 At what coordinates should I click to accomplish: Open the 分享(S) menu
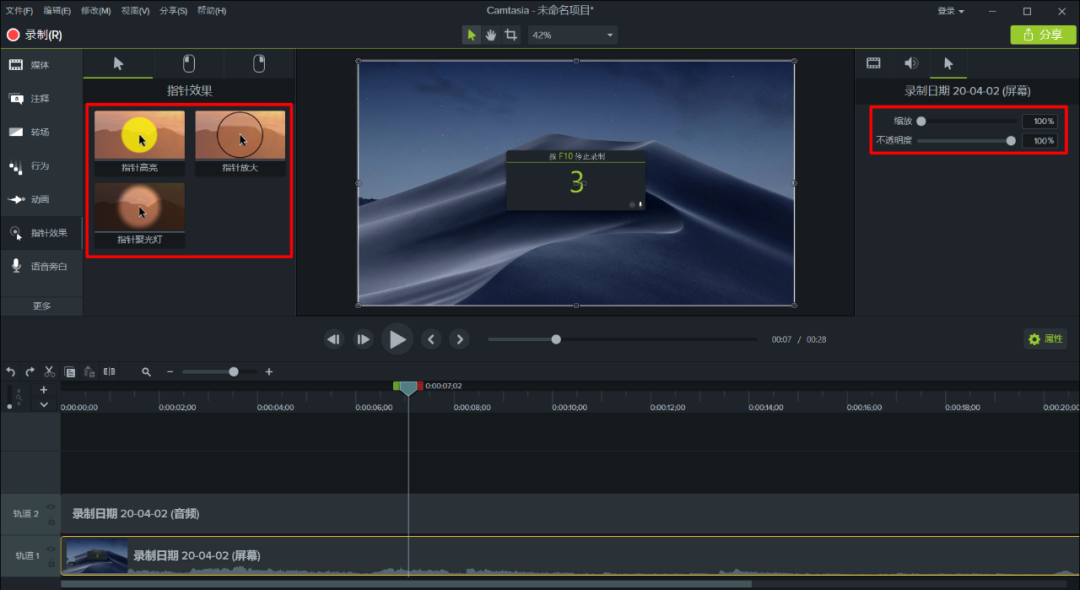173,11
